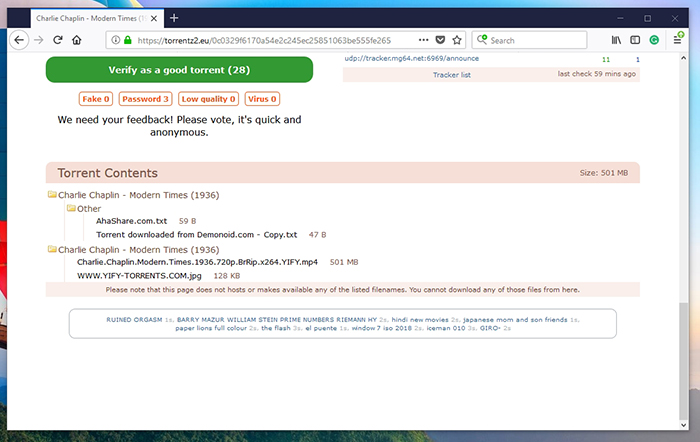Open paper lions full colour link
This screenshot has width=700, height=442.
(211, 328)
